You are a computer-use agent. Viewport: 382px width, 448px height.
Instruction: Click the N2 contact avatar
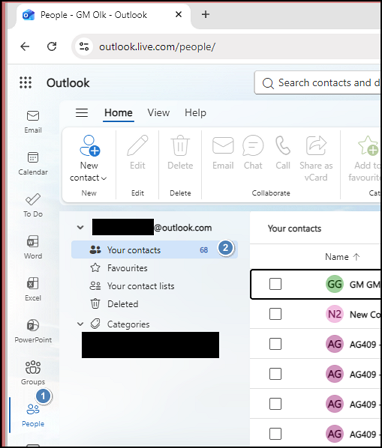pos(334,314)
